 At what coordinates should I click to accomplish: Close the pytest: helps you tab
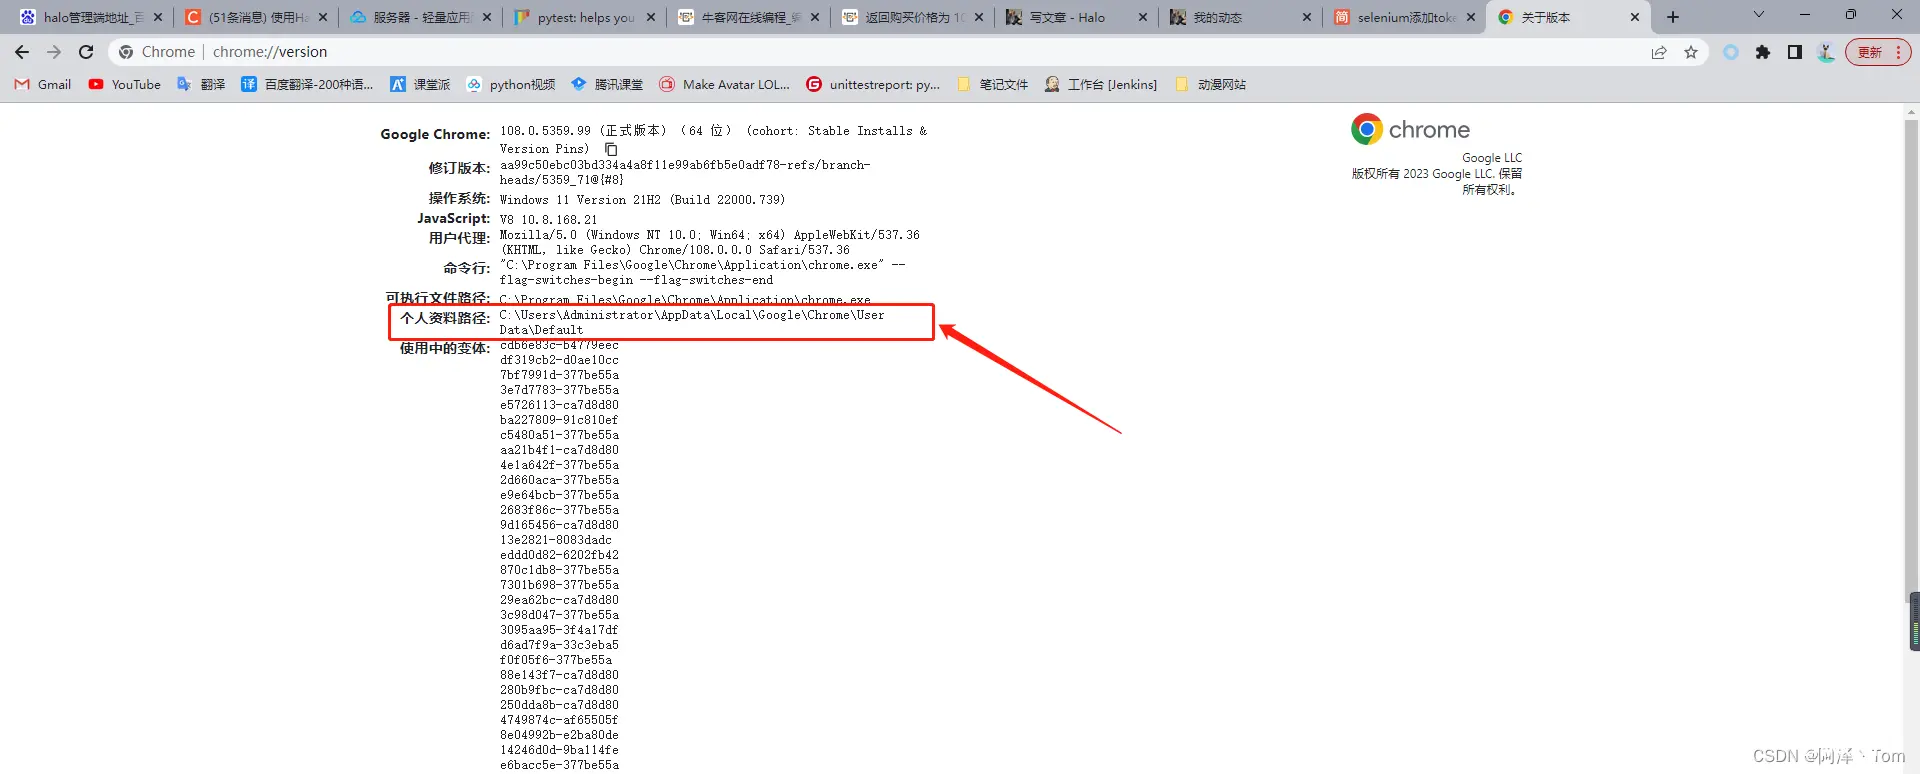[x=651, y=17]
